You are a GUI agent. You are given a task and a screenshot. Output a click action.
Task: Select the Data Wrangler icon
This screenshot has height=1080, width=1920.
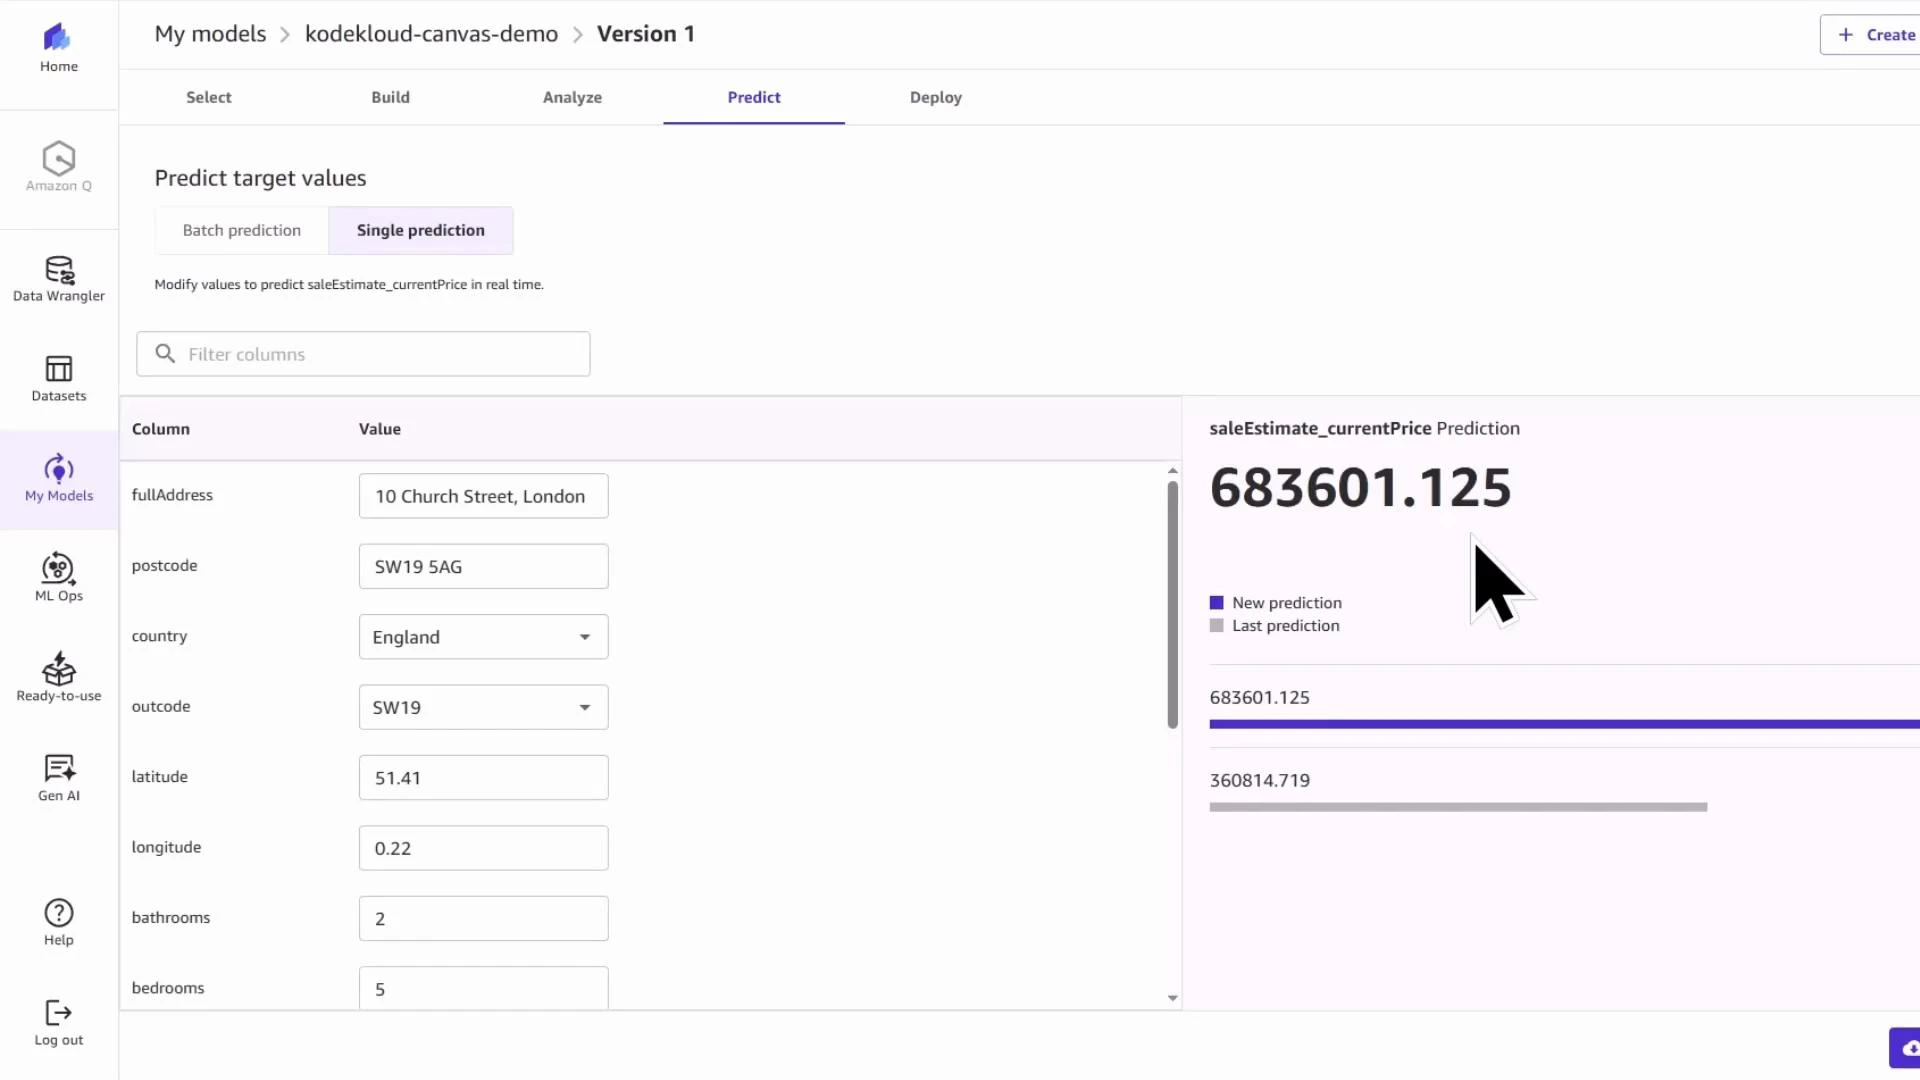tap(58, 277)
